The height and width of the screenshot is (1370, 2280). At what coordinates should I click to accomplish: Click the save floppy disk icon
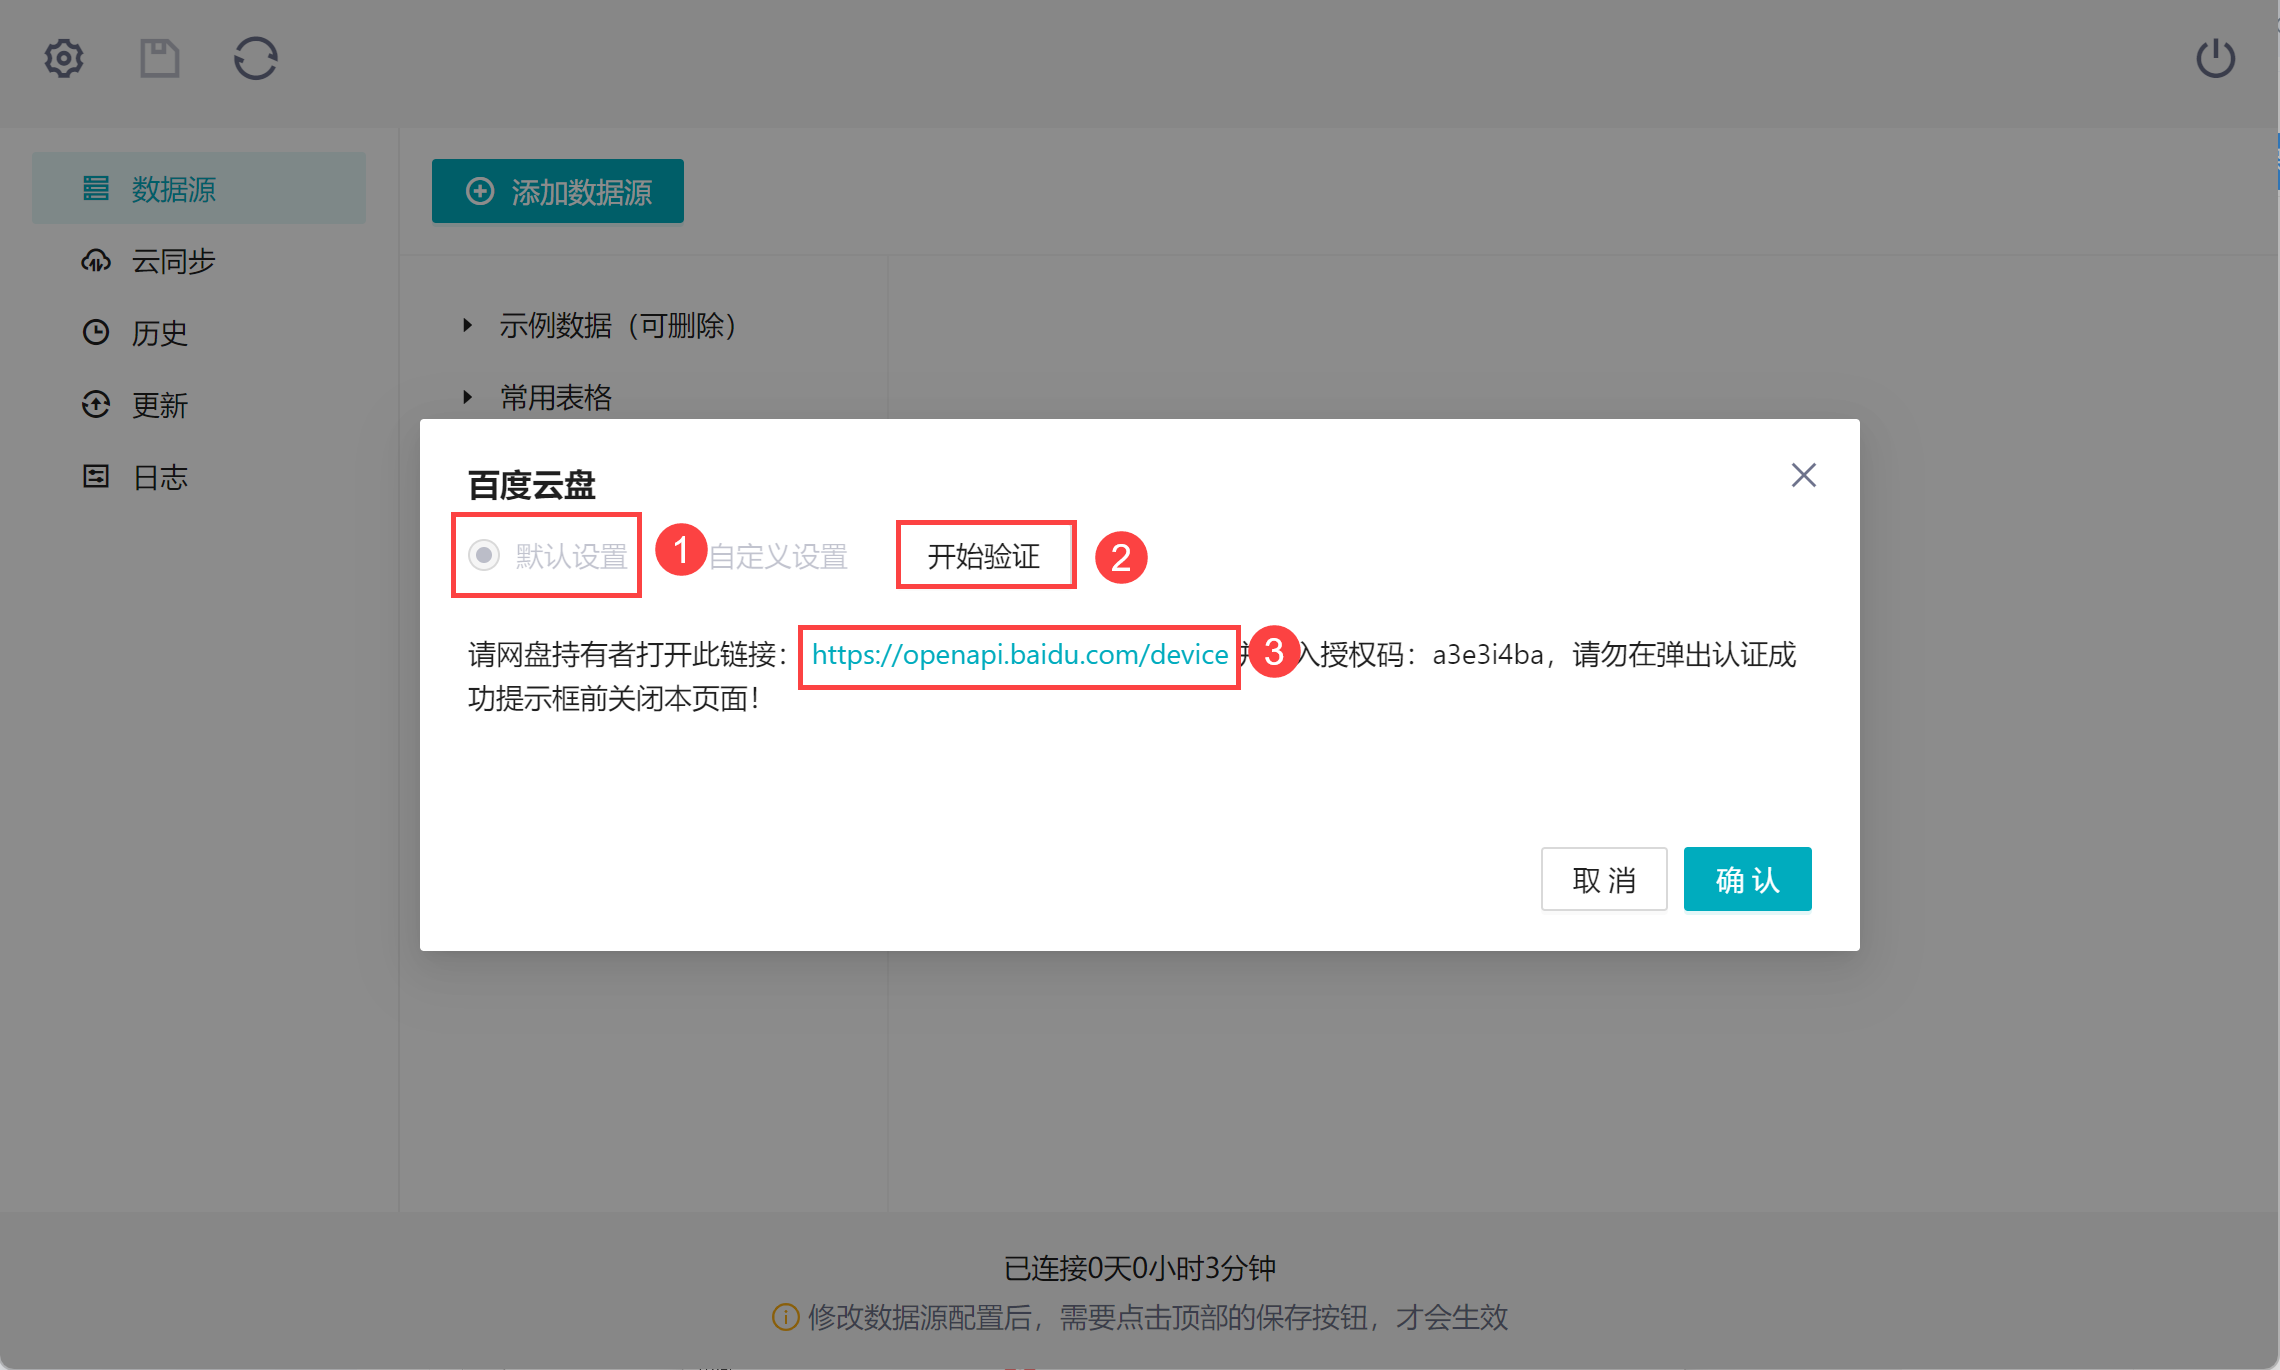click(159, 59)
